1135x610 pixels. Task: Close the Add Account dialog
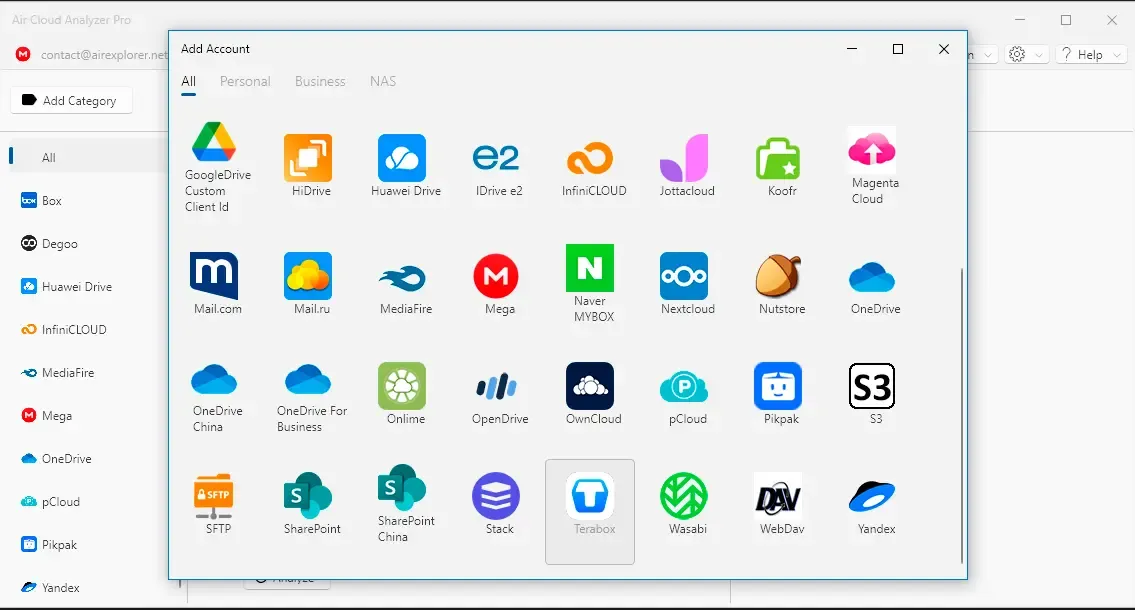click(944, 49)
